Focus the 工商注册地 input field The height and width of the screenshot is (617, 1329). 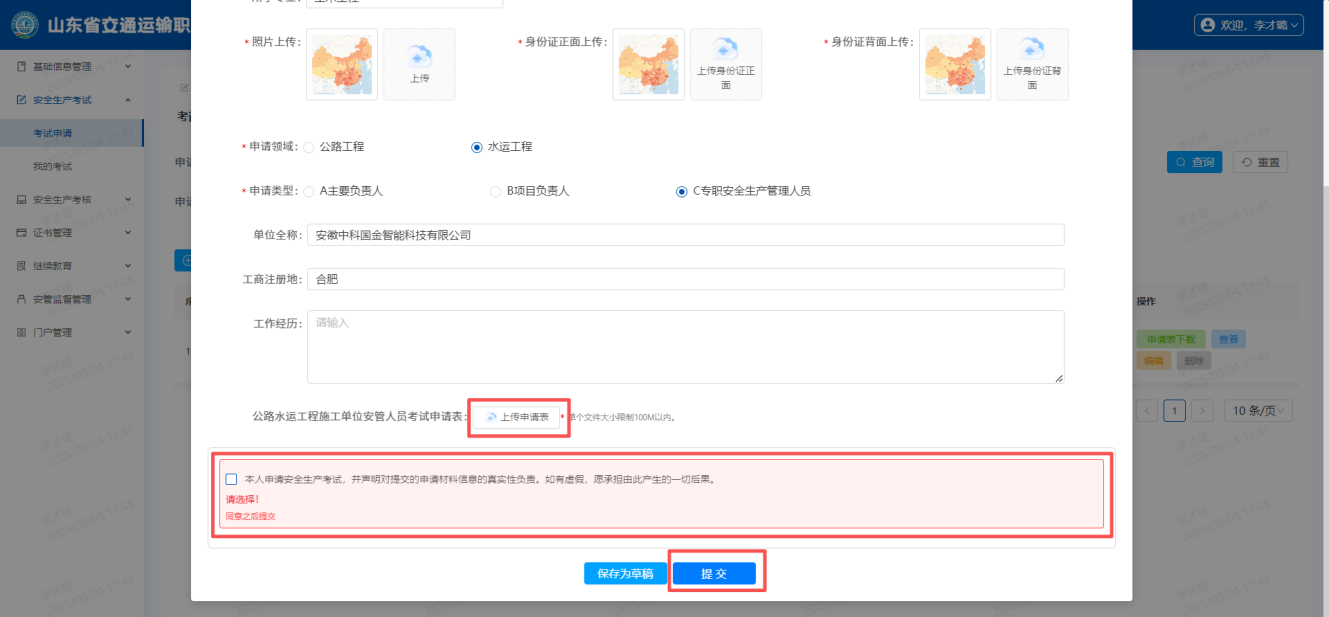point(685,279)
